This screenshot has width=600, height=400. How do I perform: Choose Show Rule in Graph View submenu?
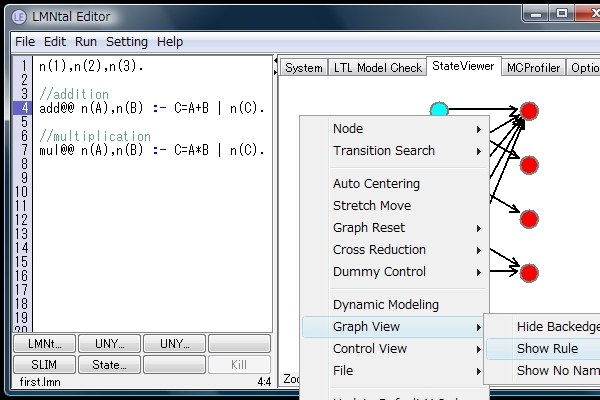547,349
